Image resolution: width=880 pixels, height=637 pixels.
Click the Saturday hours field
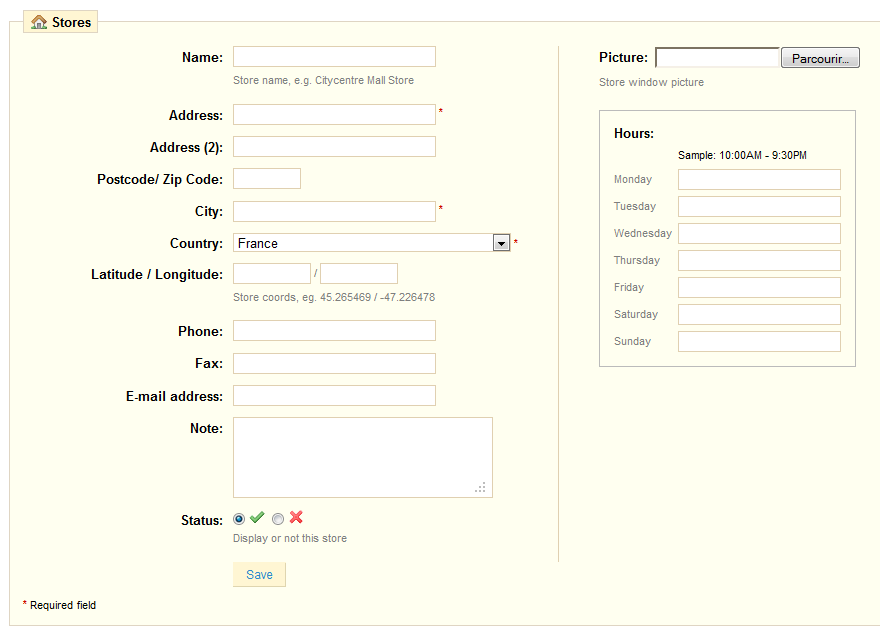click(x=759, y=314)
